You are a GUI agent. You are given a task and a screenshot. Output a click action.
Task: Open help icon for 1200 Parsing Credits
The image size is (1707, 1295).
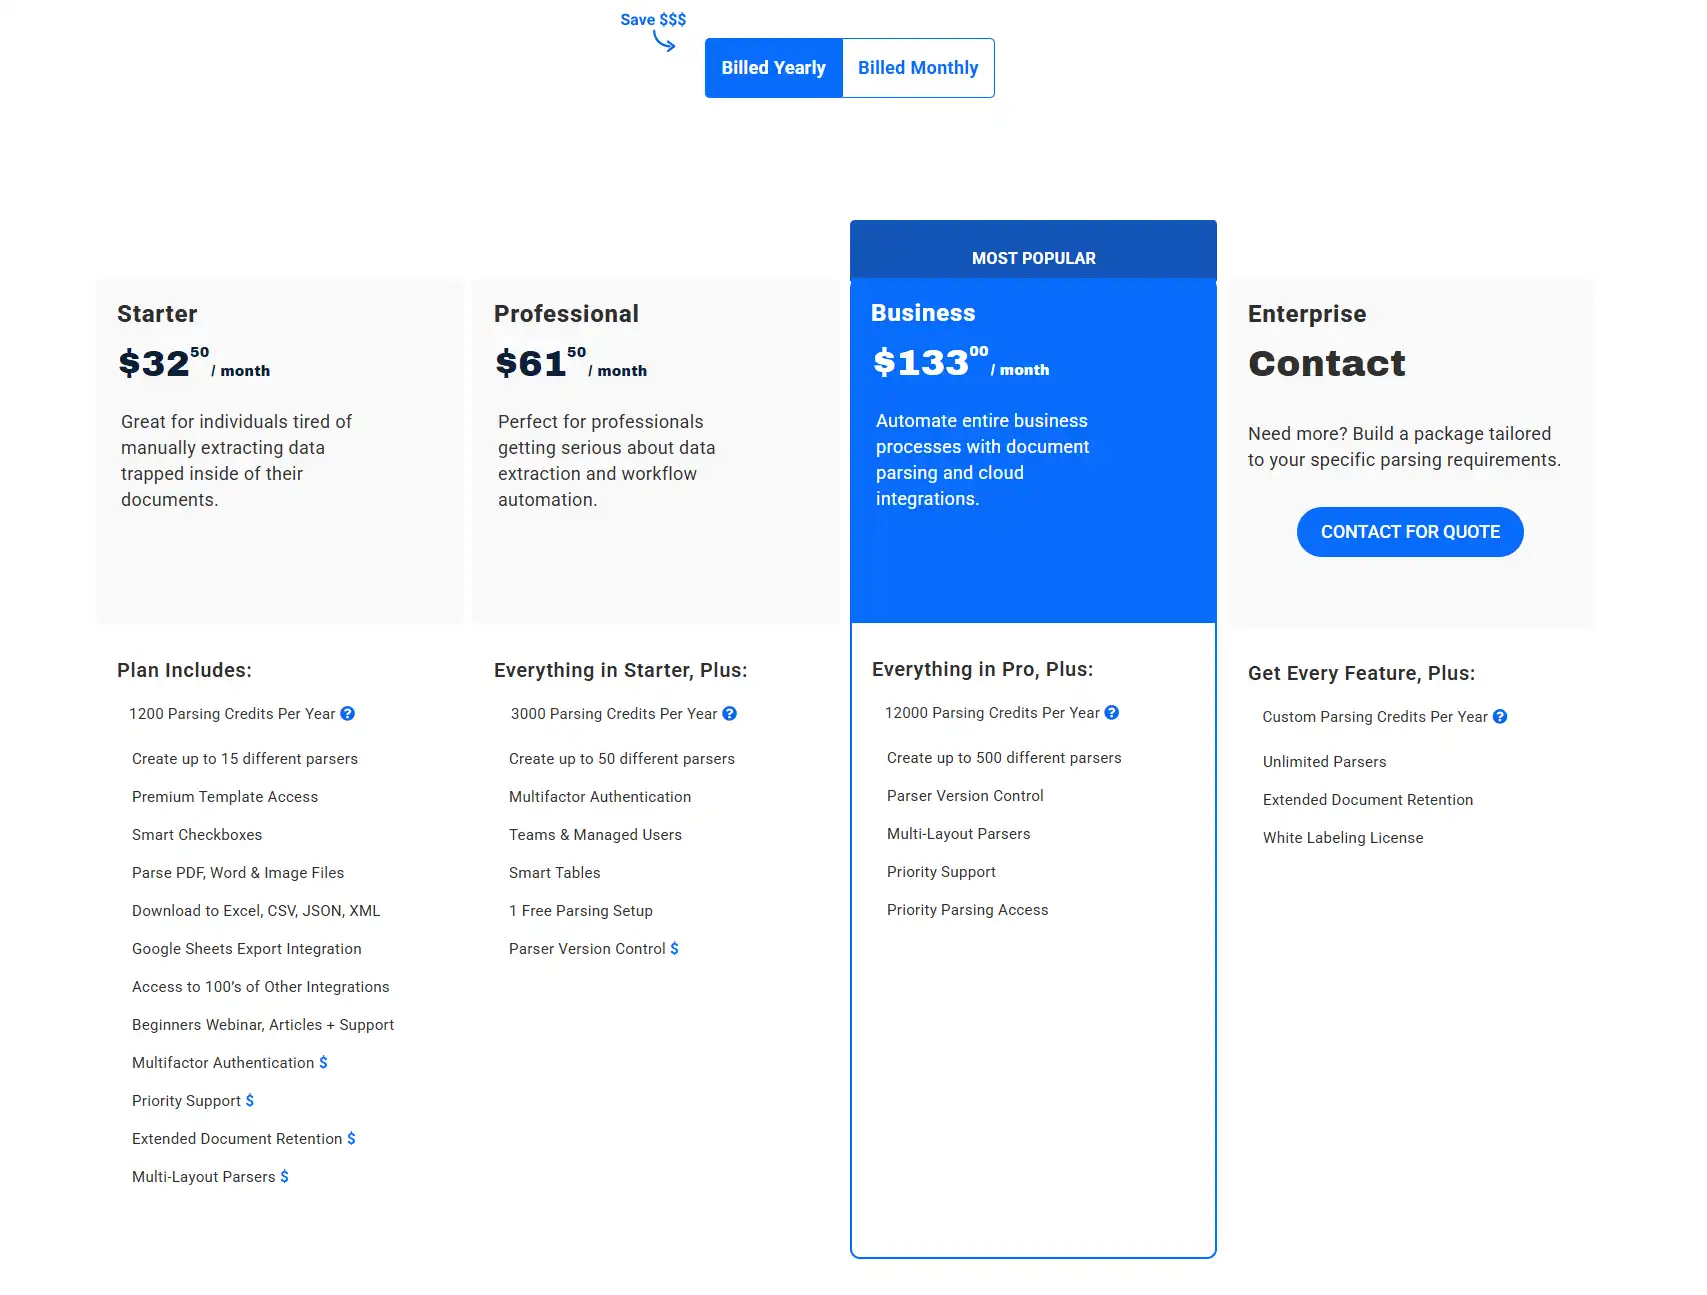click(x=348, y=714)
